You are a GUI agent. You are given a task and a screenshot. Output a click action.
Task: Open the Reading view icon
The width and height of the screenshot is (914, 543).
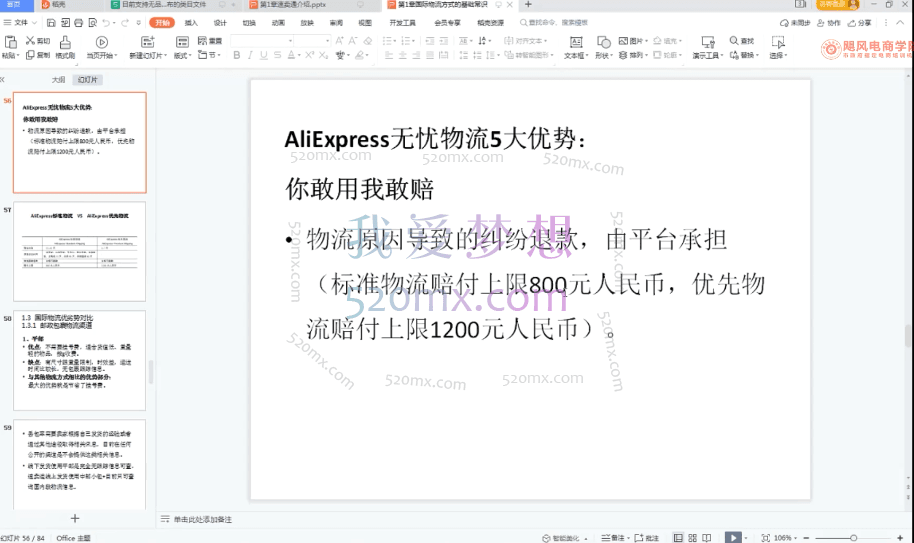706,538
